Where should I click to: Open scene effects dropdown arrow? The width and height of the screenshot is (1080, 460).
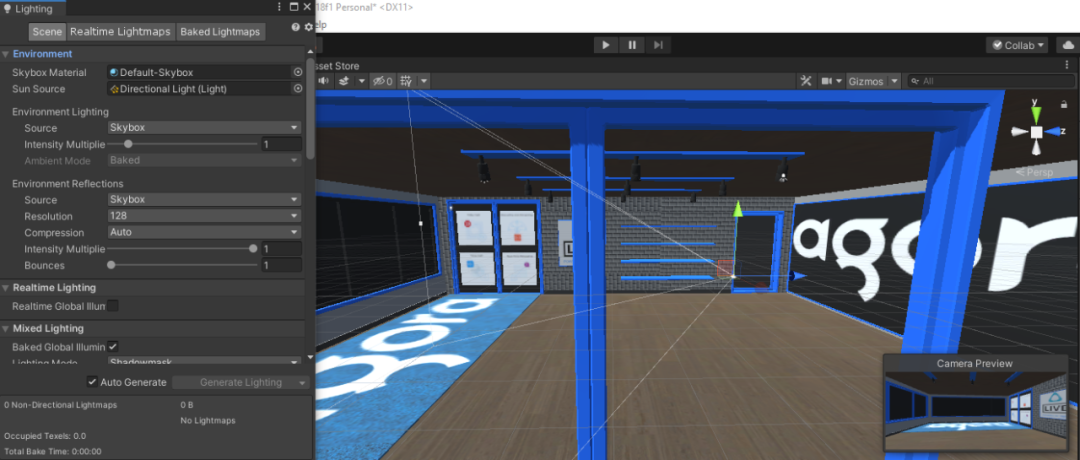pyautogui.click(x=361, y=81)
